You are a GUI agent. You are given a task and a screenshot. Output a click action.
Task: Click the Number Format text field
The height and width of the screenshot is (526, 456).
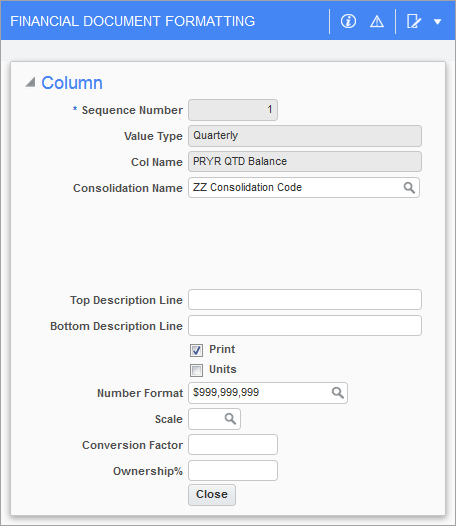point(260,393)
